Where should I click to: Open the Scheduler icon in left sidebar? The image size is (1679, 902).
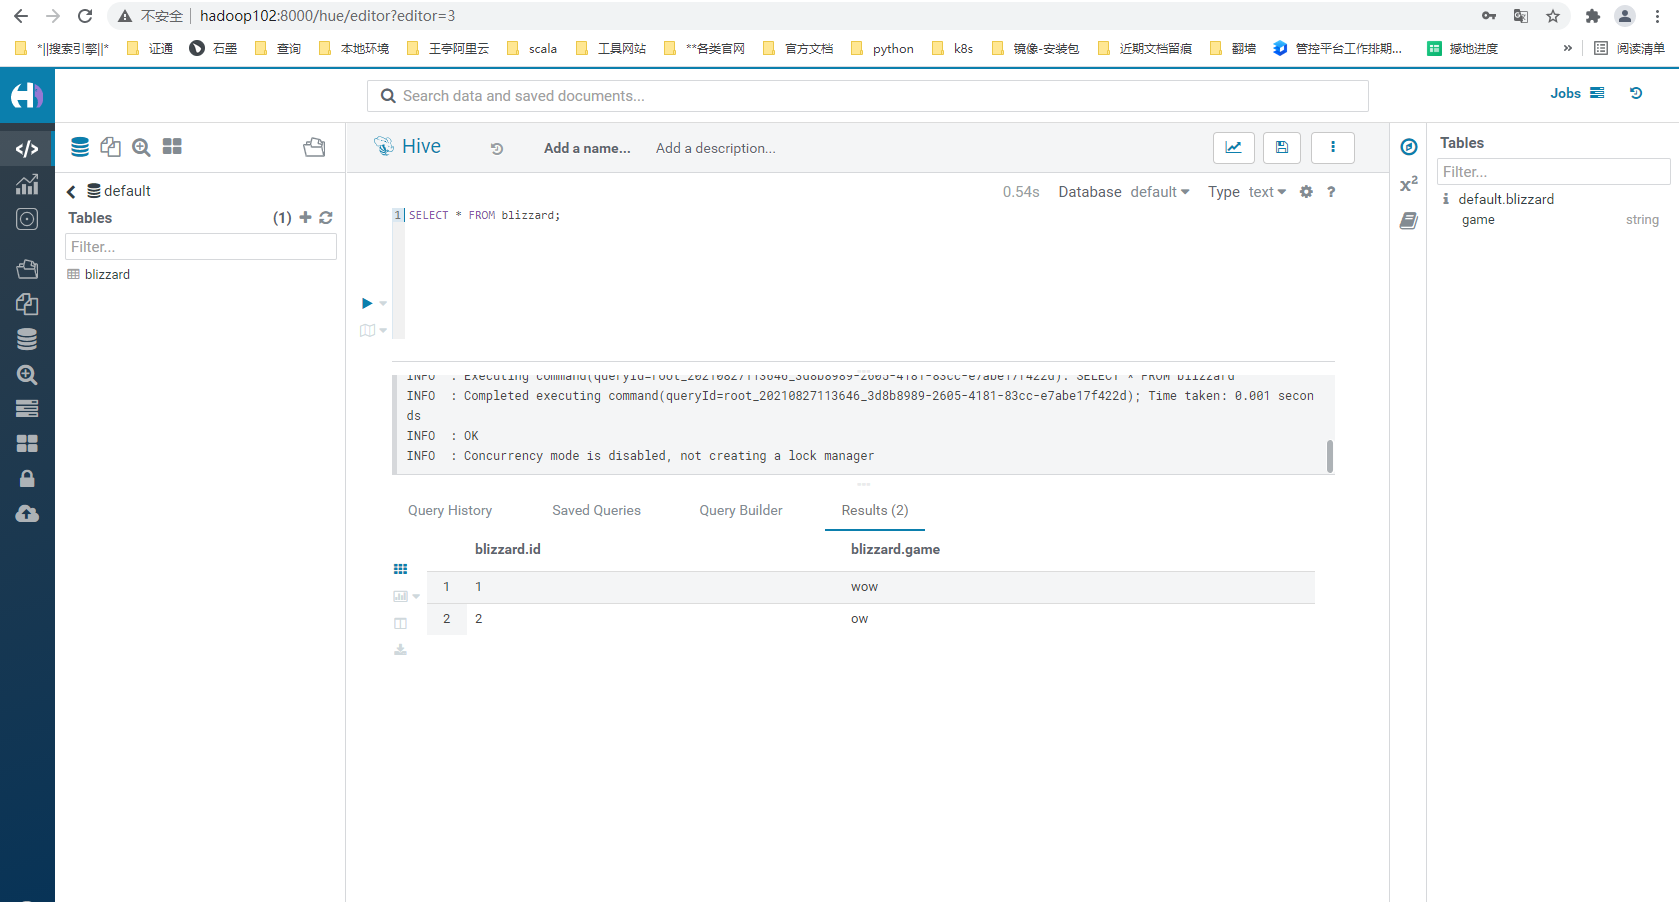pos(27,219)
